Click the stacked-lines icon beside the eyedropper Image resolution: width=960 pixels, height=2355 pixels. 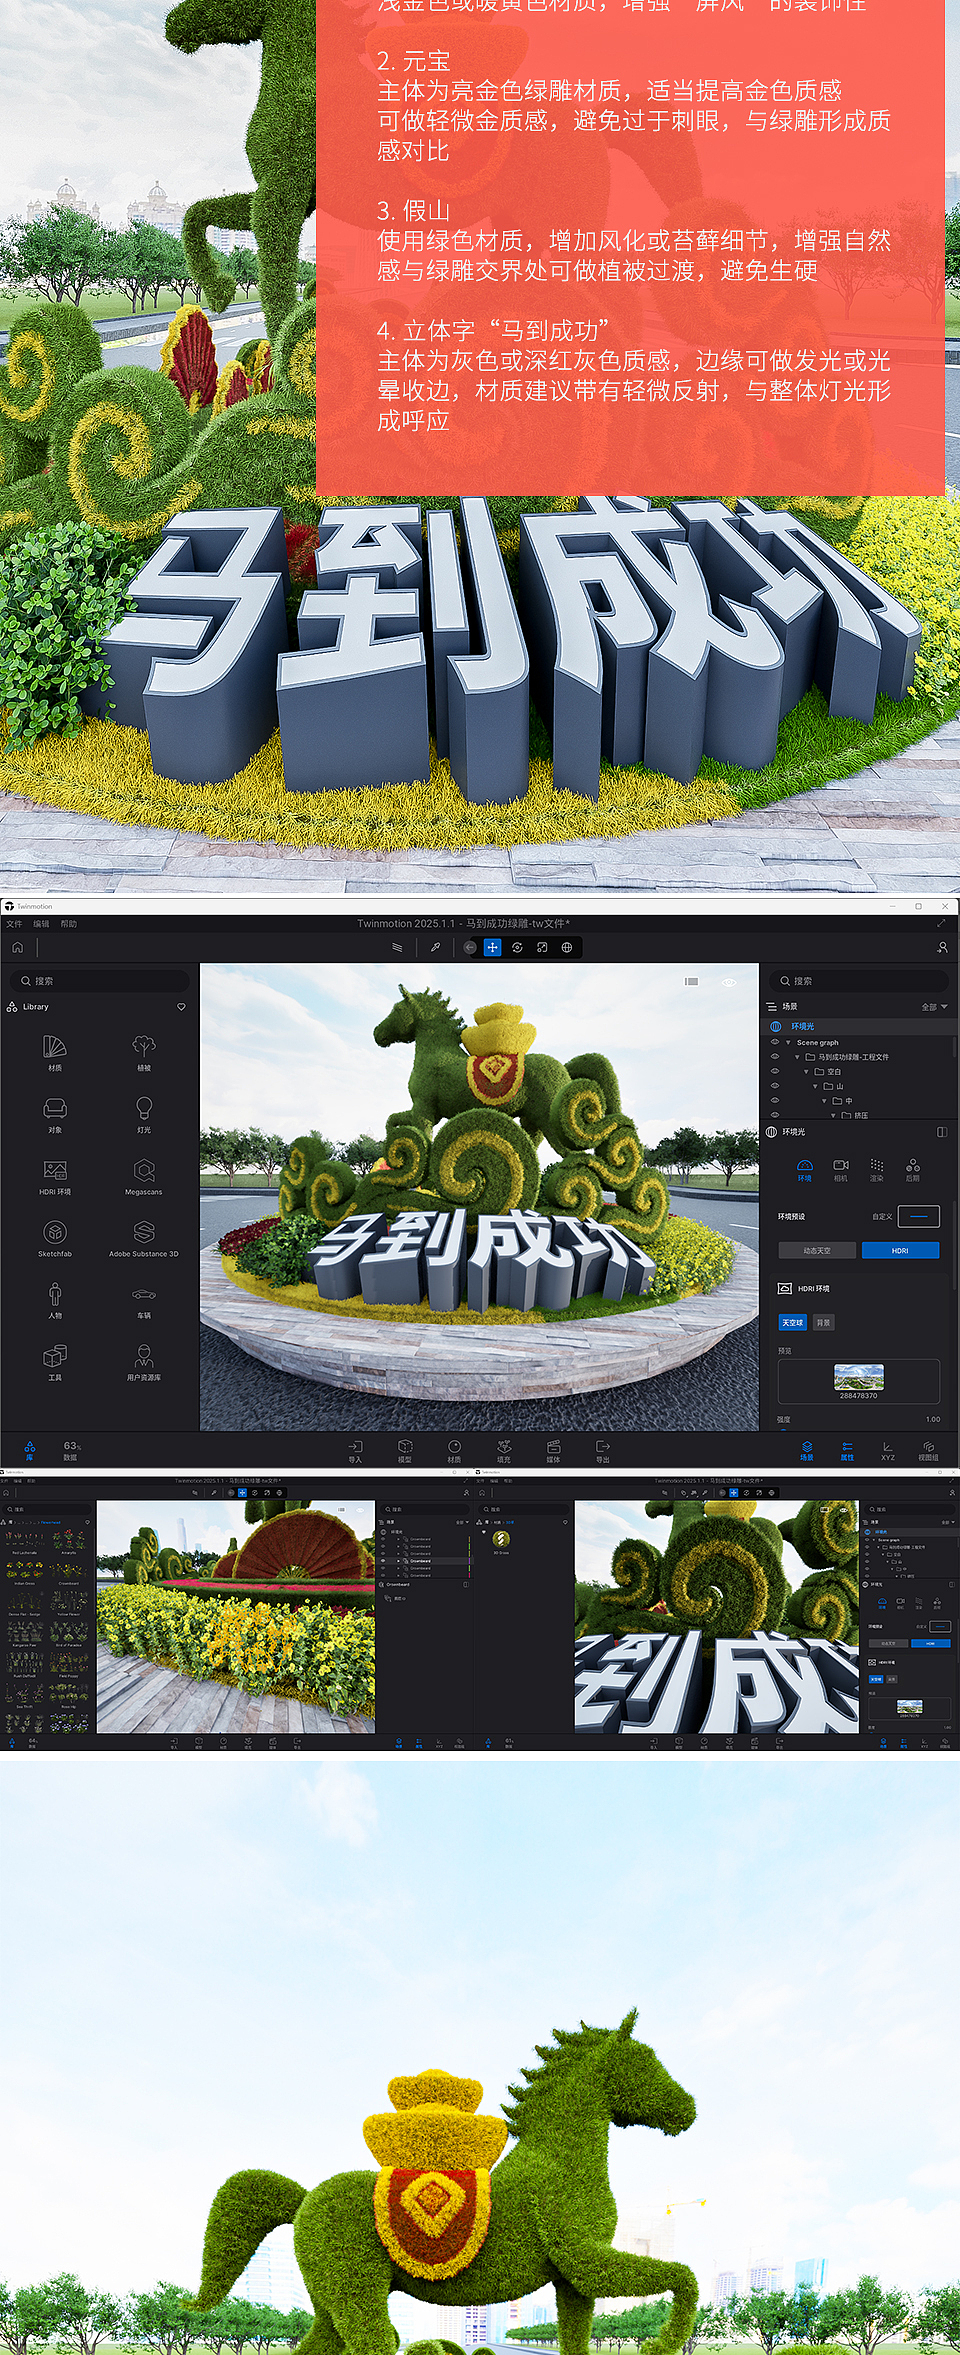click(397, 947)
